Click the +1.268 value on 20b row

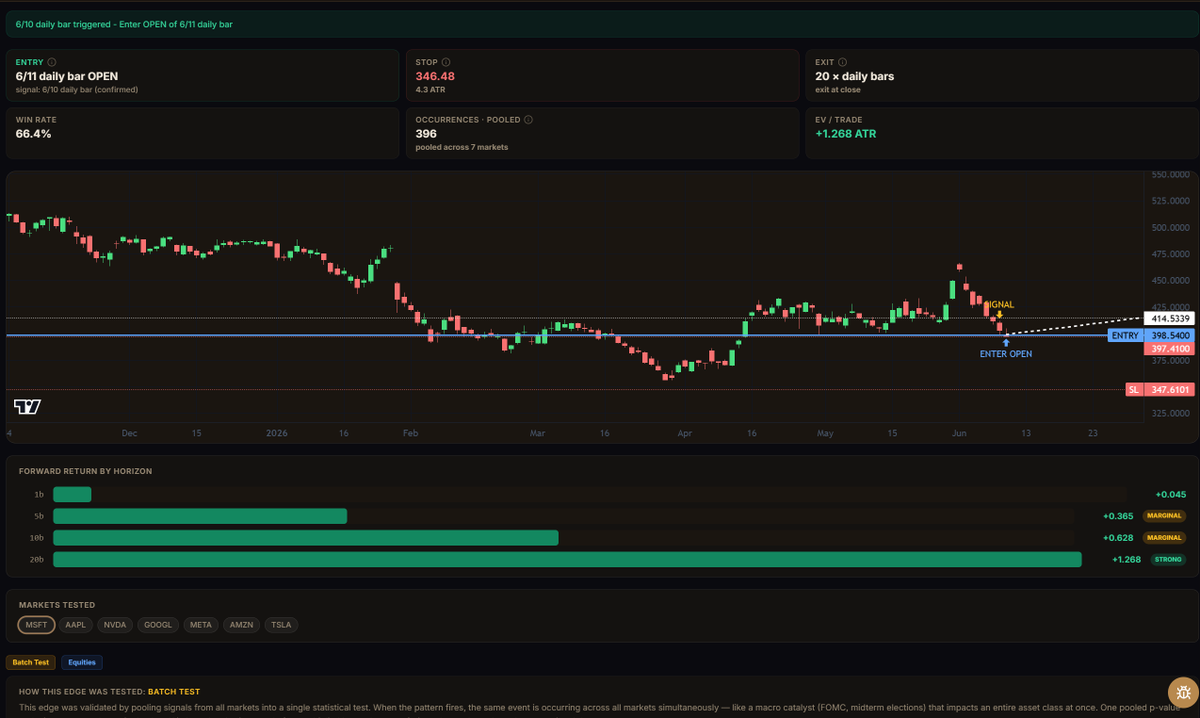point(1126,559)
